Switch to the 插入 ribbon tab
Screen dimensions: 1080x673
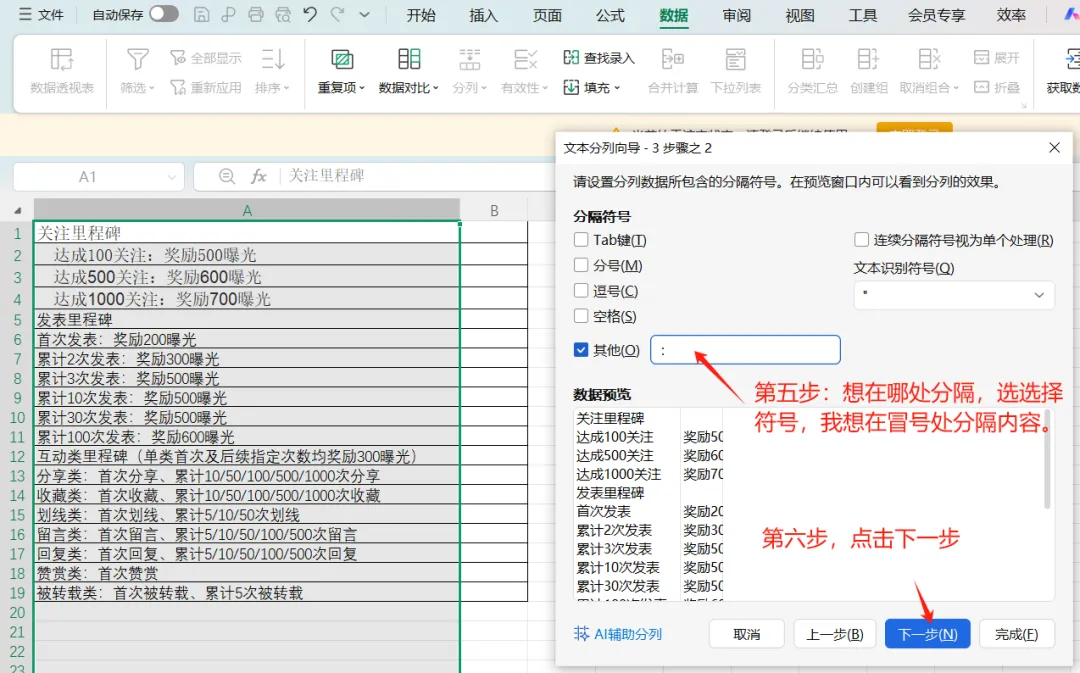click(484, 15)
